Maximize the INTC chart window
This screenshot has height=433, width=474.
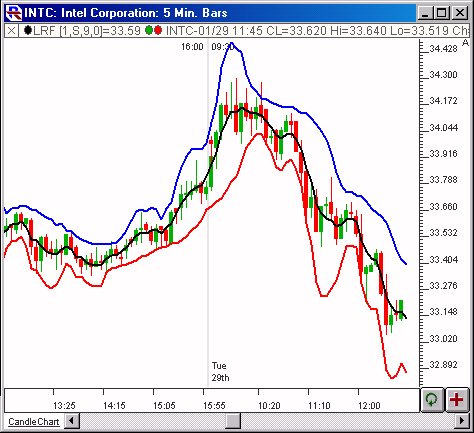point(441,13)
